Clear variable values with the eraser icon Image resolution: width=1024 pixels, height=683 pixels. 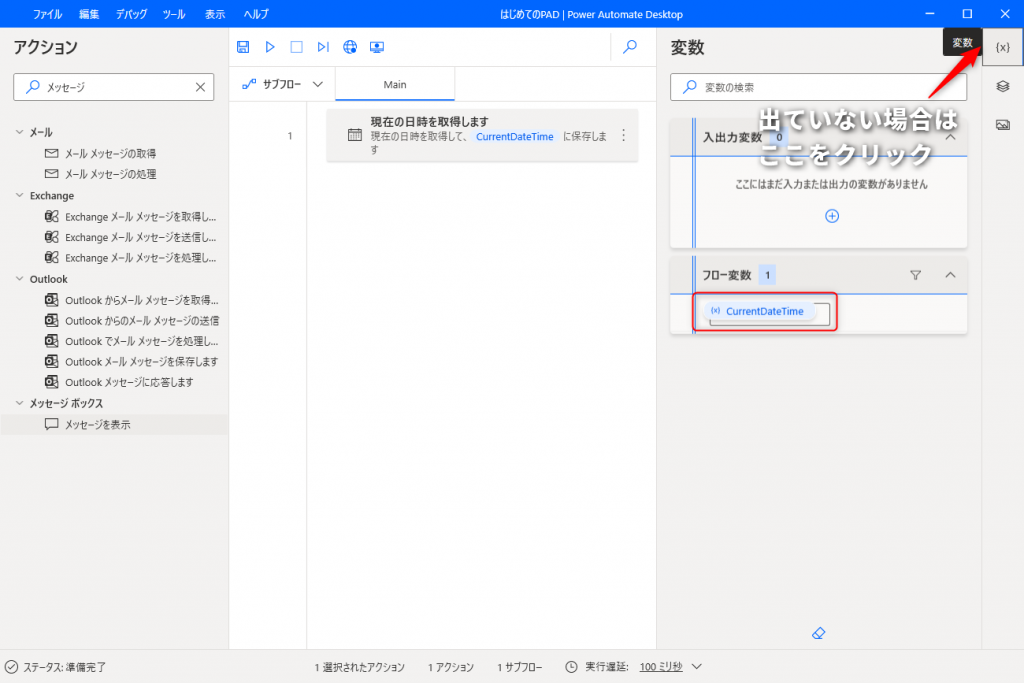click(x=818, y=633)
